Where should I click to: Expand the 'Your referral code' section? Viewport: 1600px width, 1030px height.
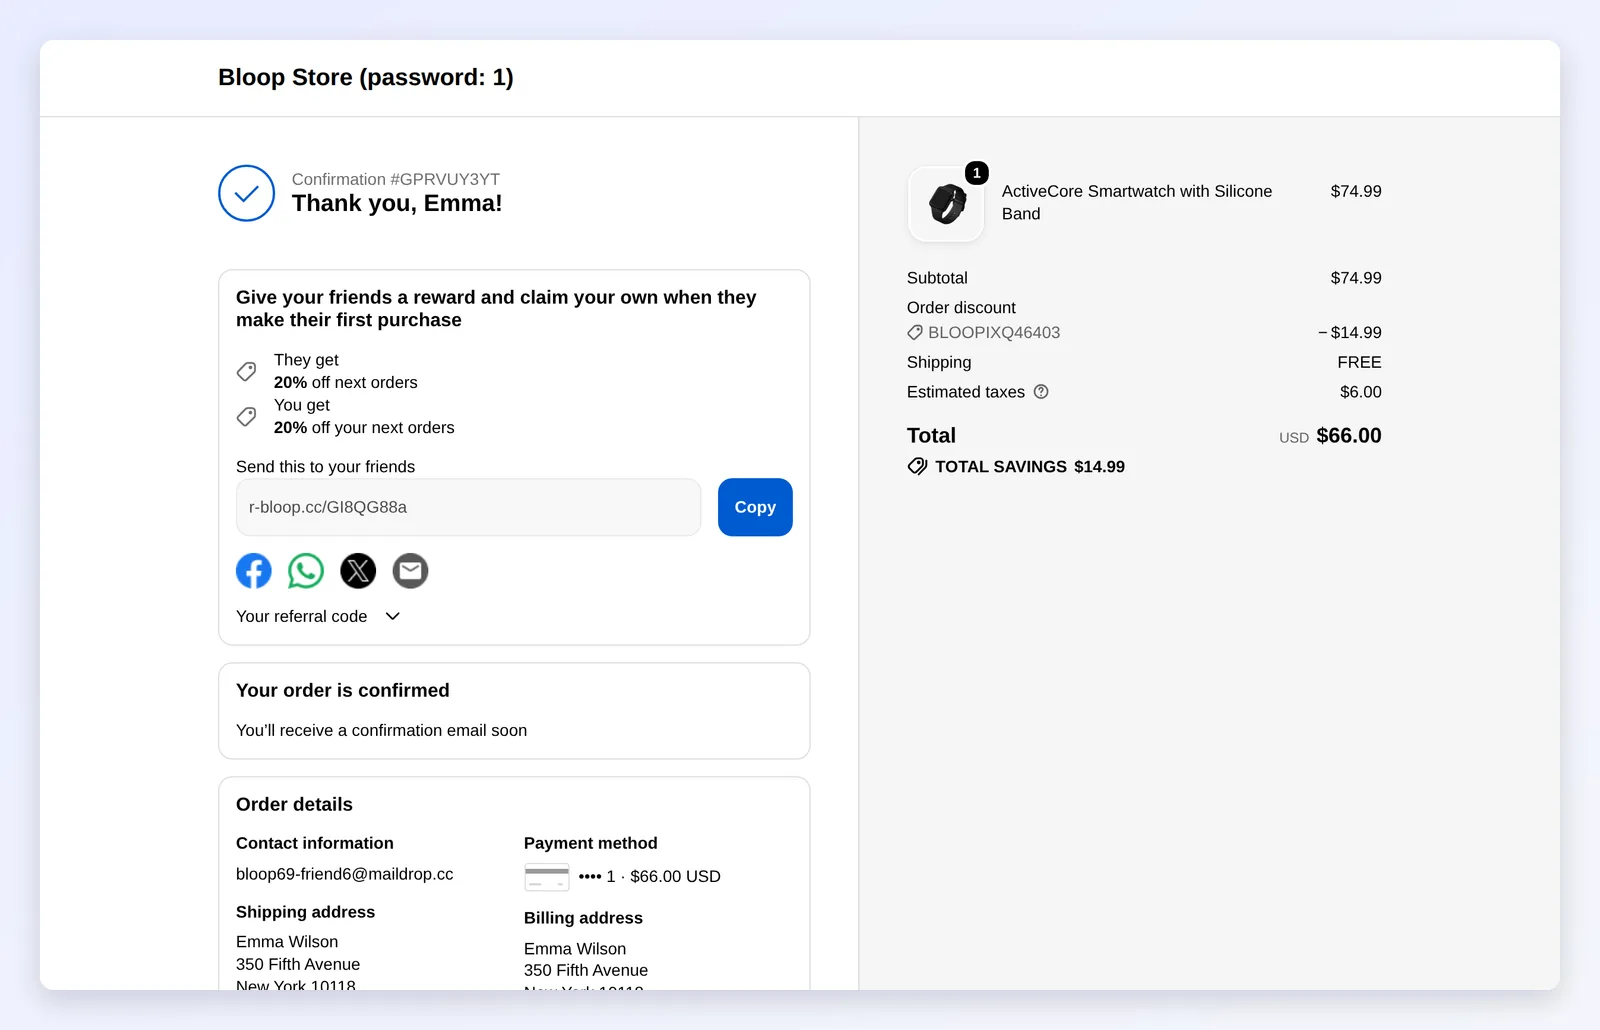[x=318, y=617]
